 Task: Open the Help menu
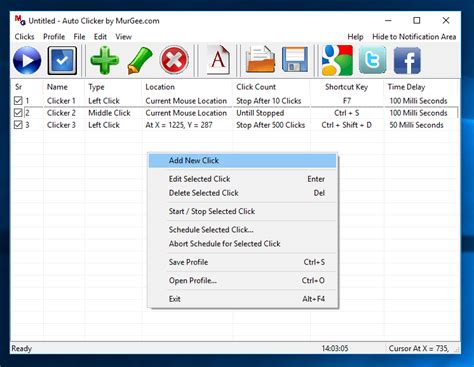click(x=355, y=37)
